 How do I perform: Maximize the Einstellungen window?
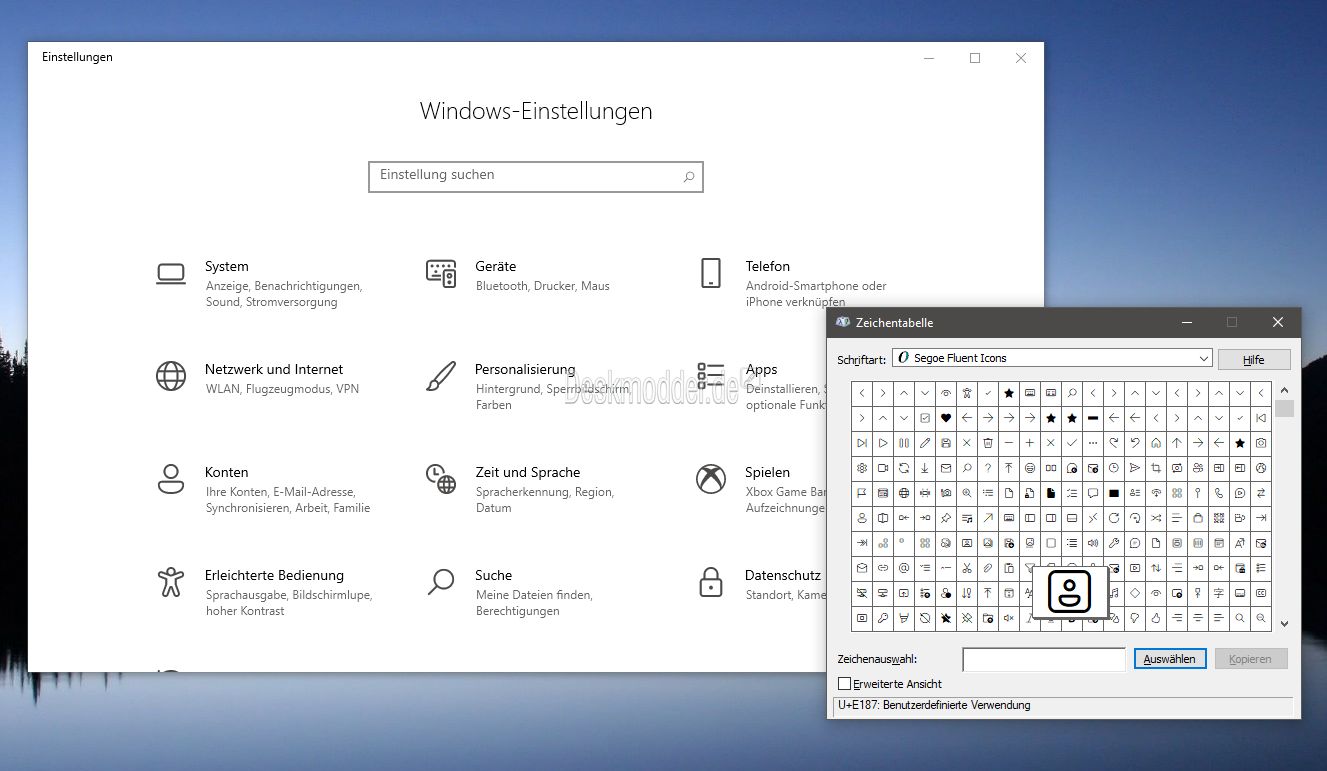click(x=975, y=58)
